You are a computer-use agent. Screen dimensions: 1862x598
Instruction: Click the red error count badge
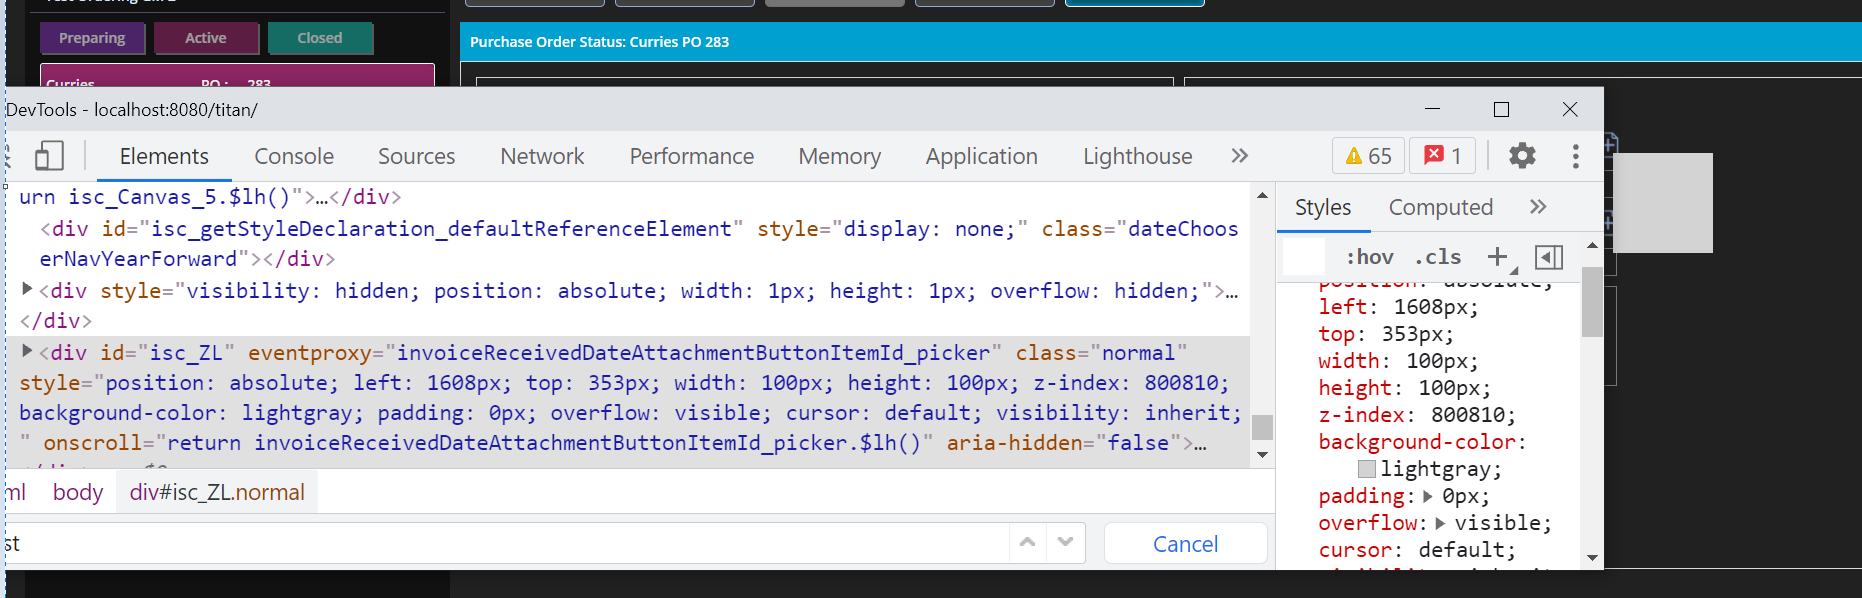point(1442,156)
